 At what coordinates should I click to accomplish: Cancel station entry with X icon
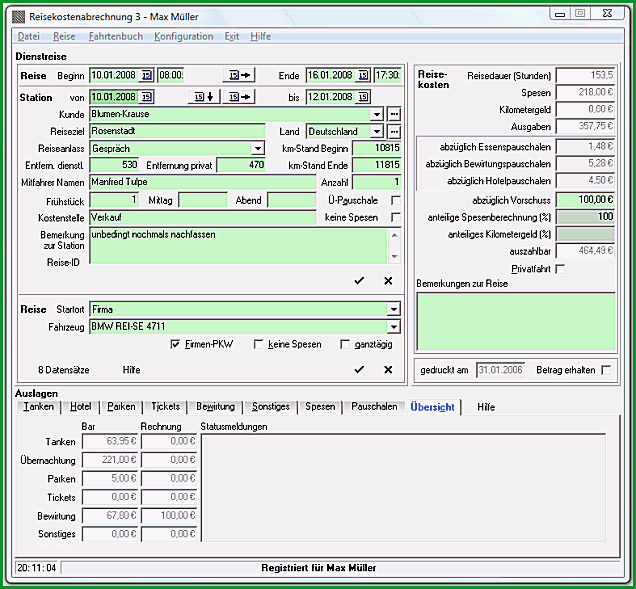pos(388,281)
